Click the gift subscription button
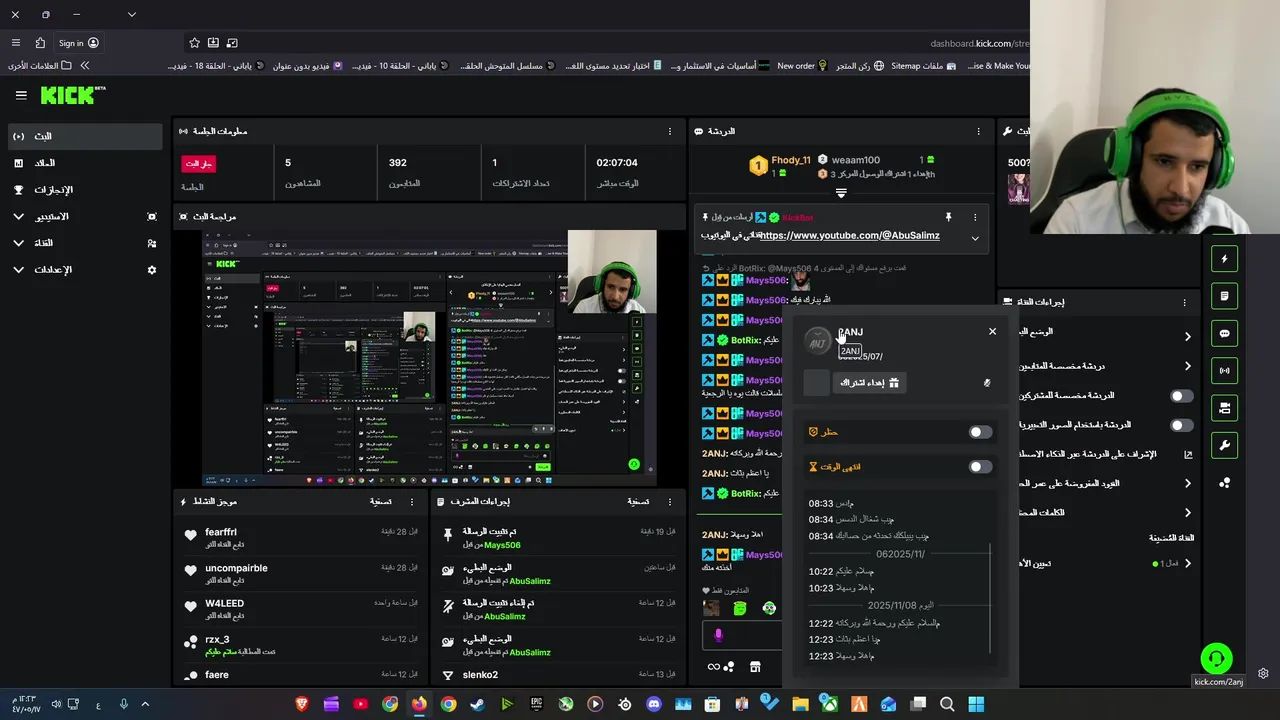1280x720 pixels. 869,382
